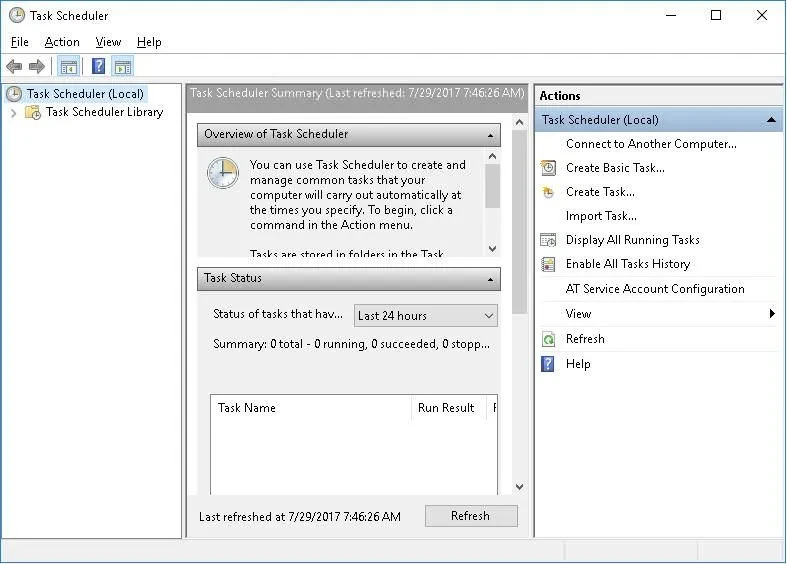This screenshot has width=787, height=564.
Task: Click Connect to Another Computer link
Action: [651, 144]
